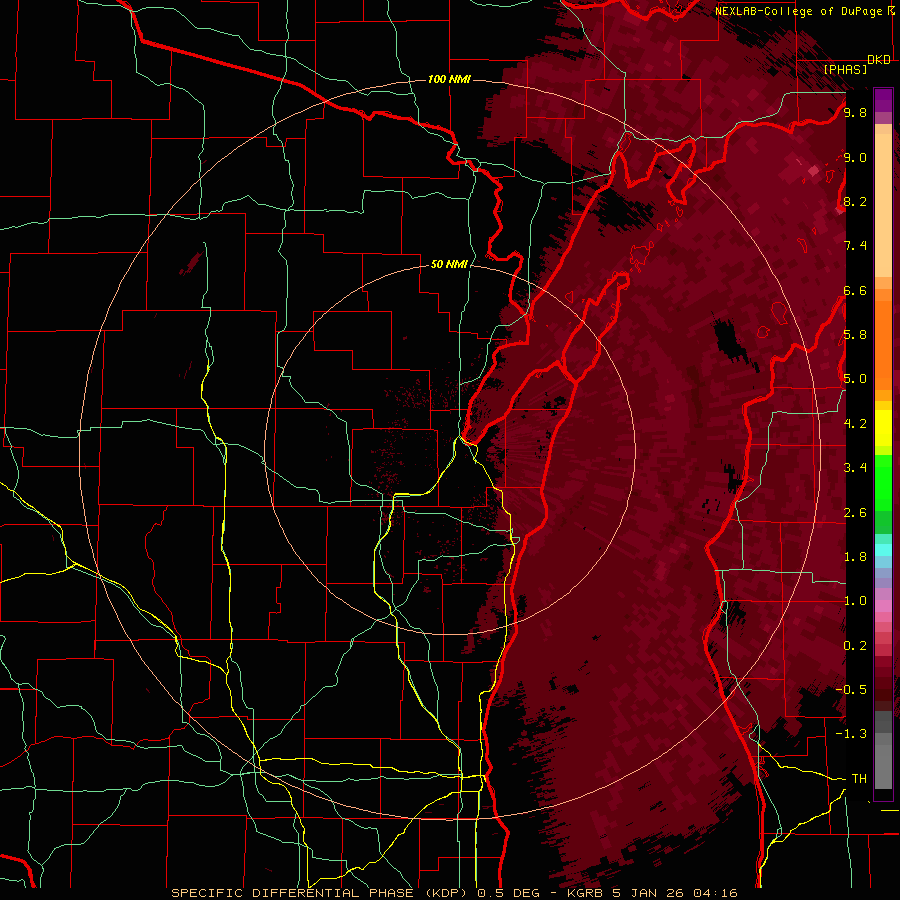Click the 1.8 value on the color scale

point(855,556)
